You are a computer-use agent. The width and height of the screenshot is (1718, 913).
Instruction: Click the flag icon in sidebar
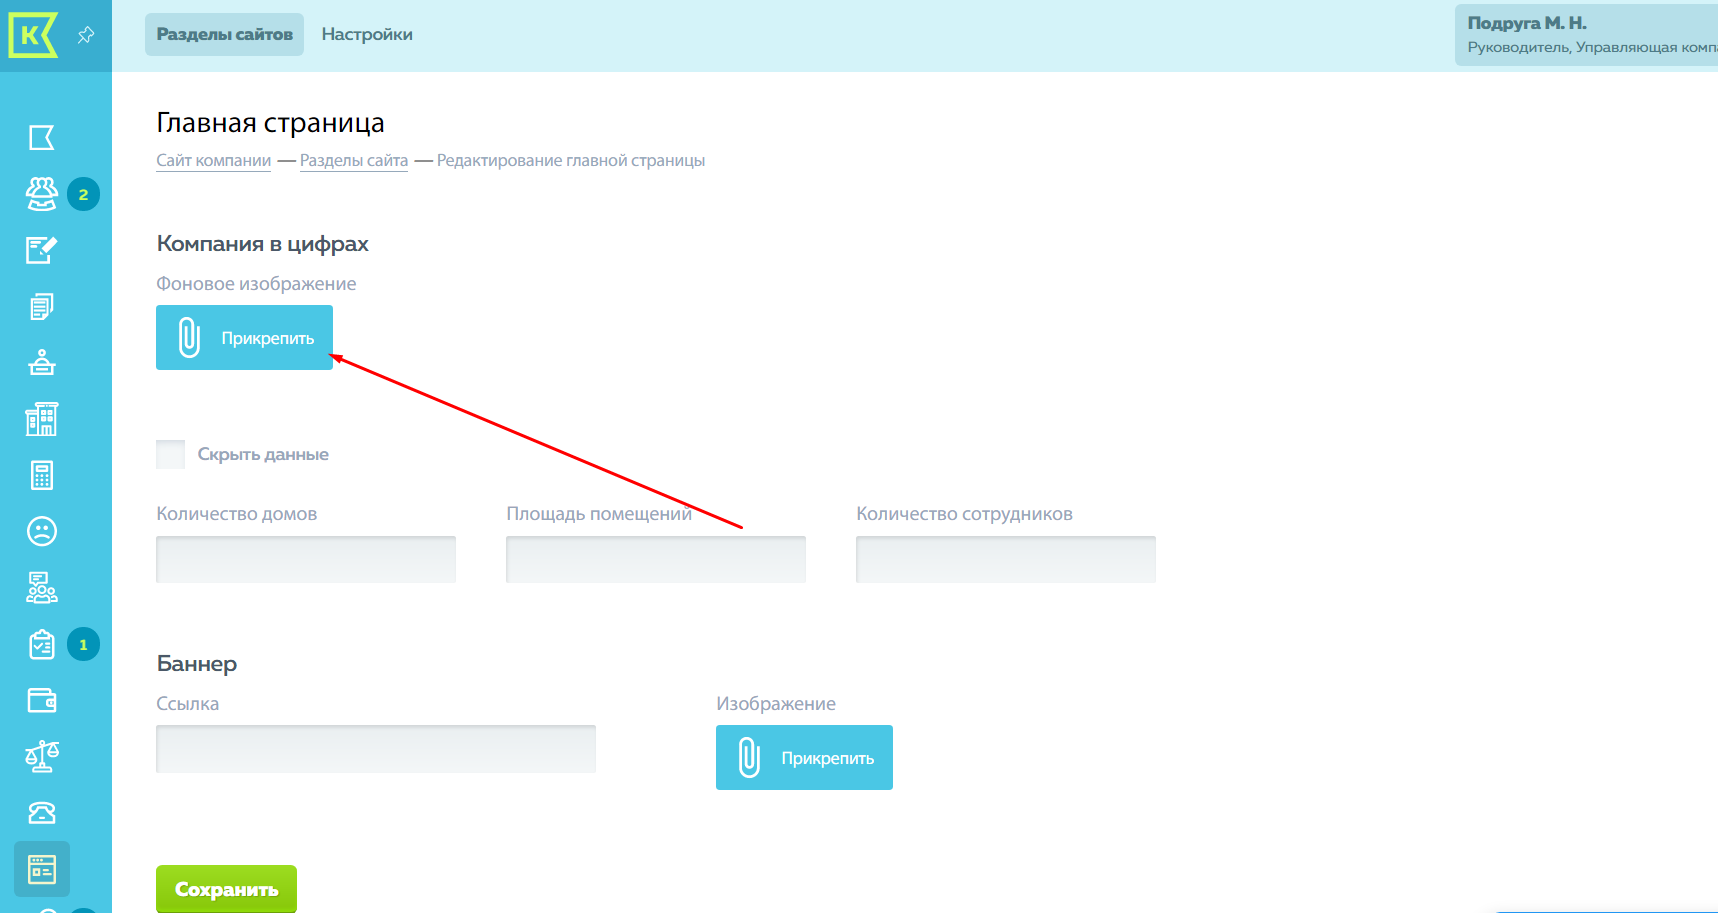coord(42,138)
